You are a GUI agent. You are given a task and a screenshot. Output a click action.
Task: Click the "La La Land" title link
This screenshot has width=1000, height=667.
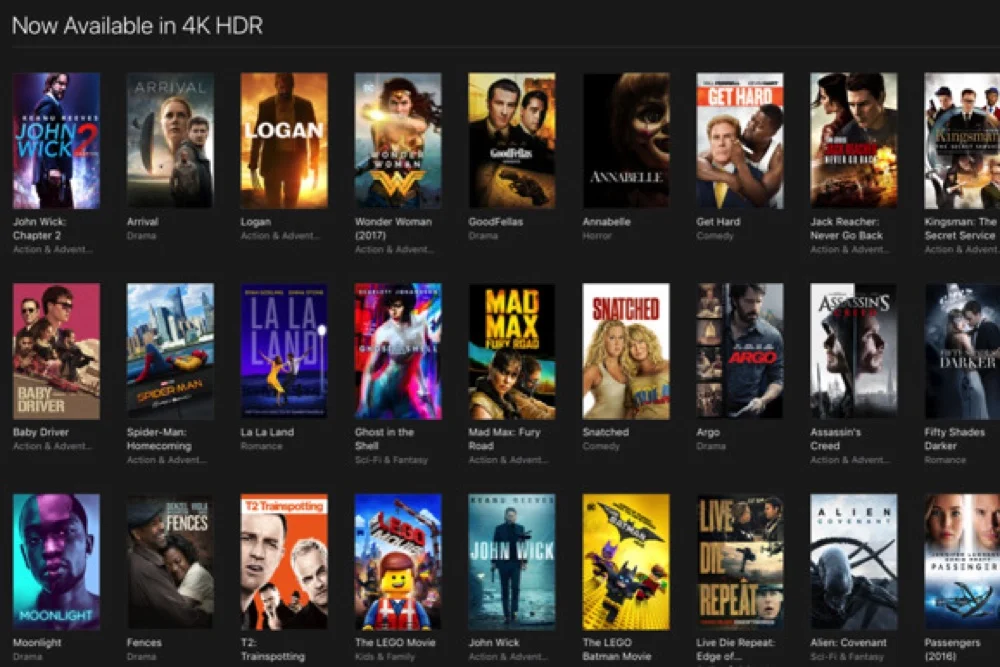tap(267, 432)
